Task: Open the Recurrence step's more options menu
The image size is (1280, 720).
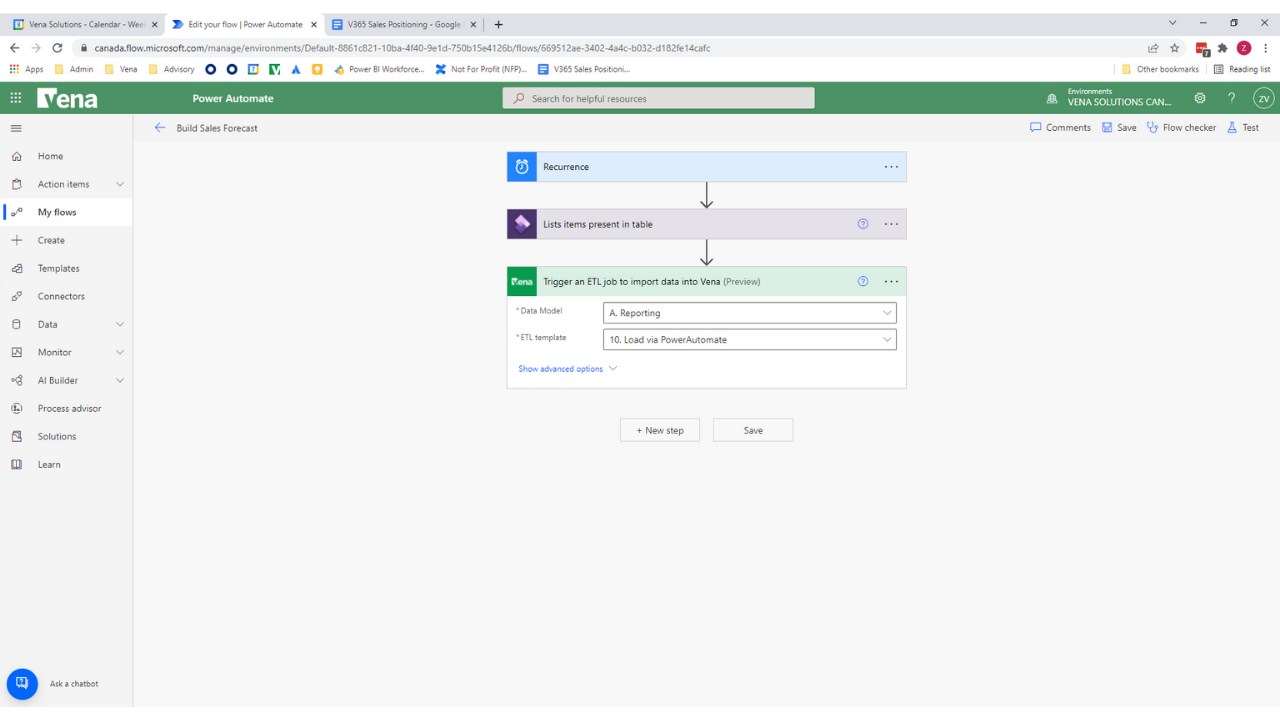Action: click(891, 167)
